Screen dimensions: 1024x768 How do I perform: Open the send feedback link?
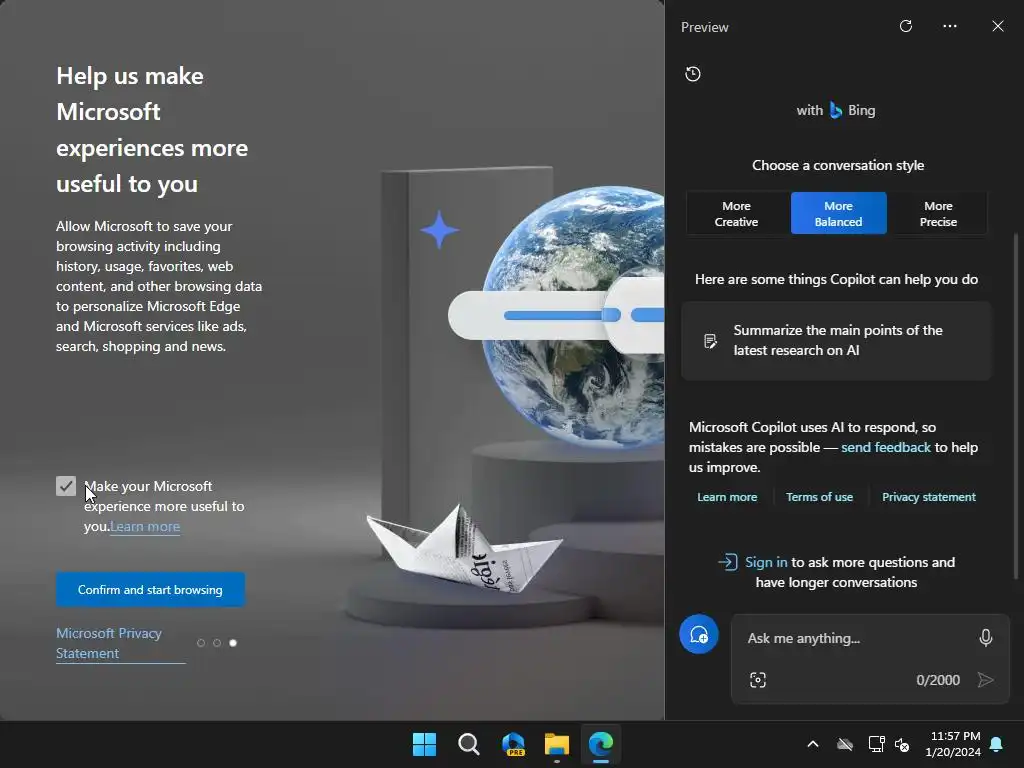[x=886, y=447]
